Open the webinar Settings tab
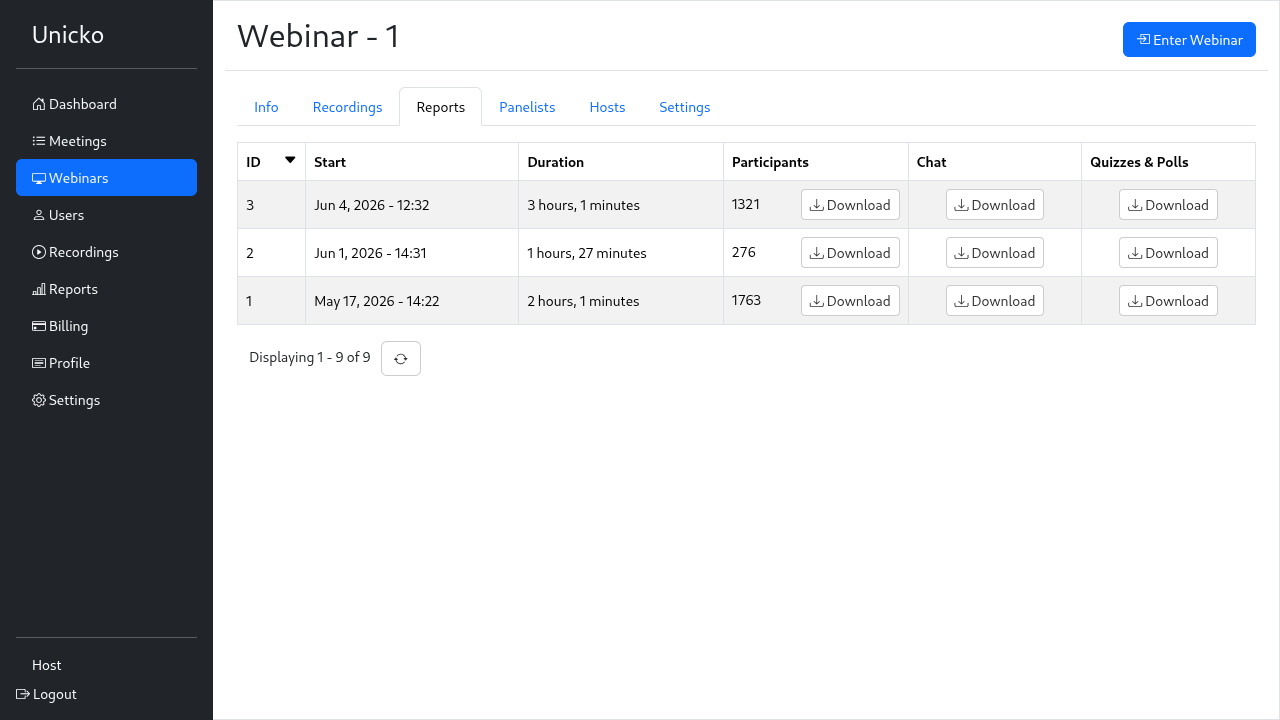The image size is (1280, 720). point(684,107)
